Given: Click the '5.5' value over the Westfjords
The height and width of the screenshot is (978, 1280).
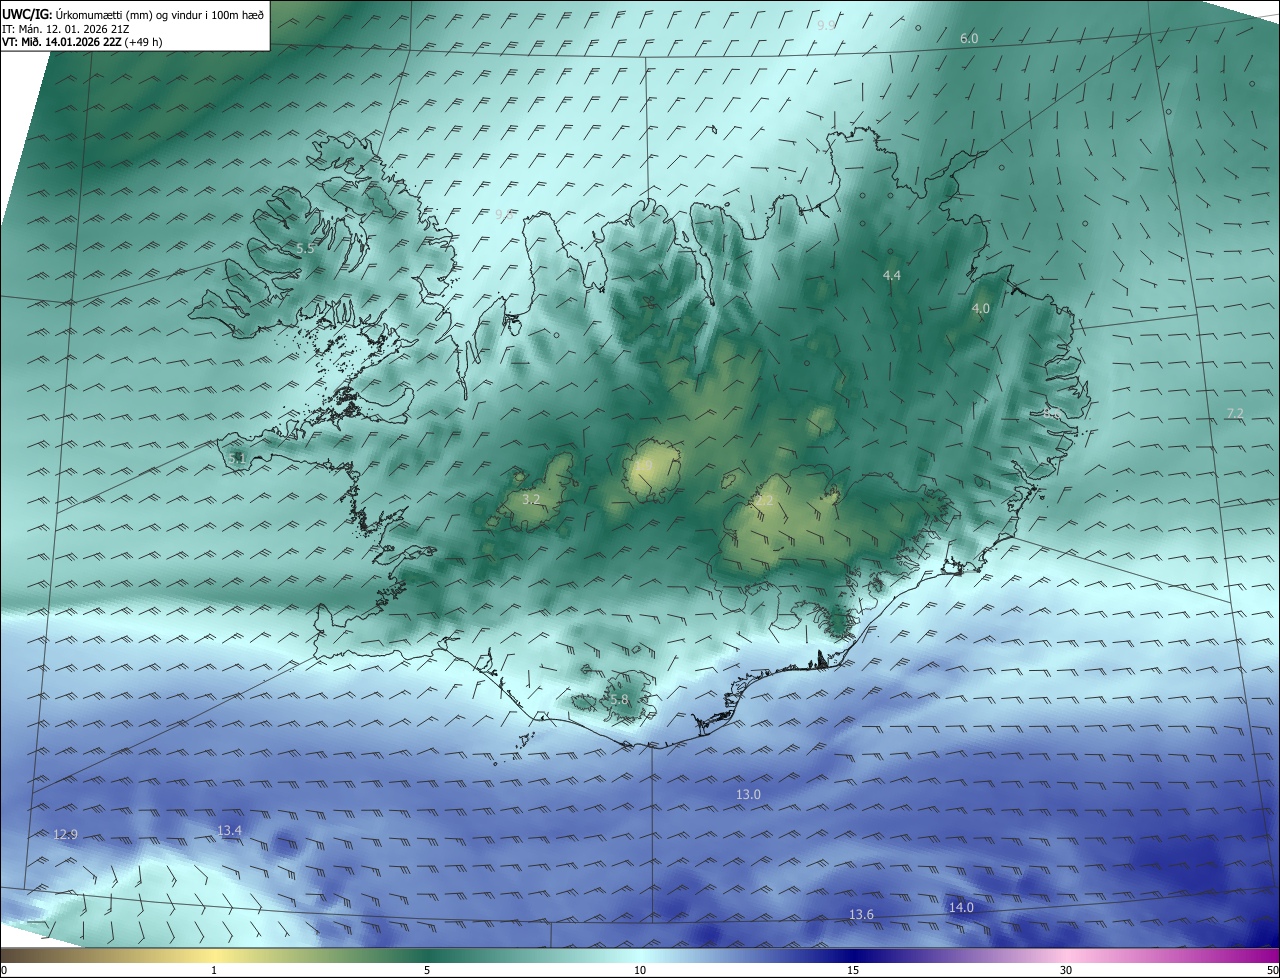Looking at the screenshot, I should click(305, 248).
